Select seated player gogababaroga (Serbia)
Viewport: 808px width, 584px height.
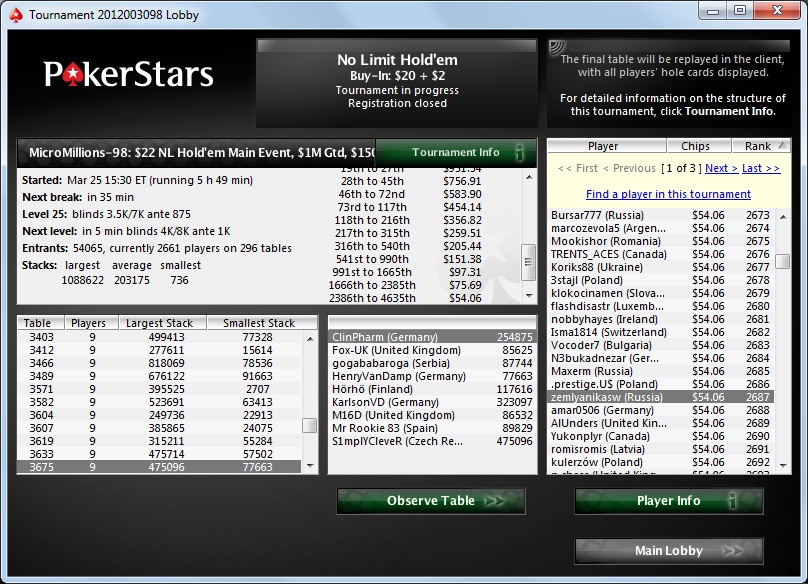point(432,363)
